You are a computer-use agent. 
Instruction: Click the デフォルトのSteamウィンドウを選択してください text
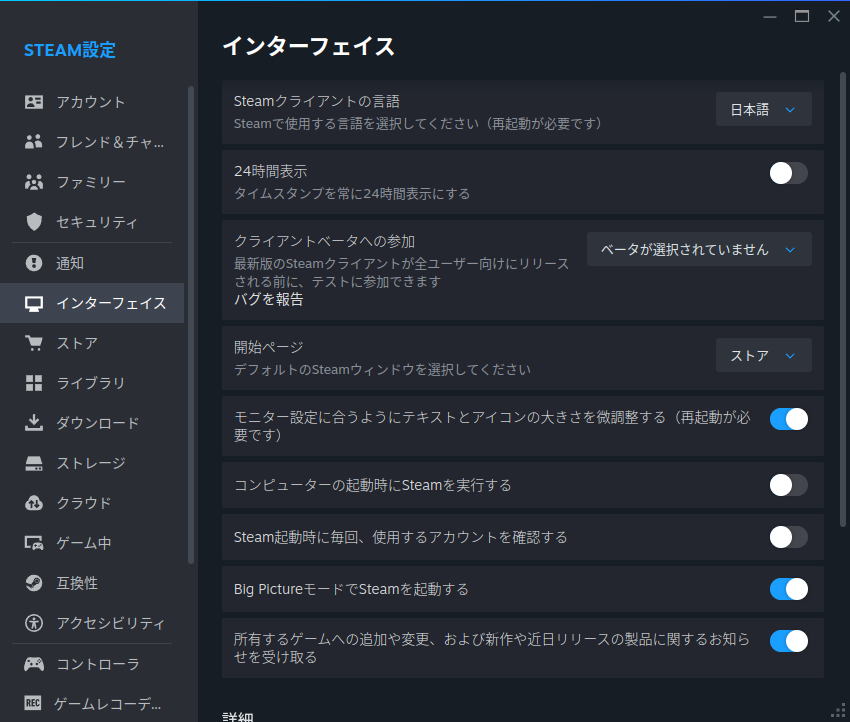coord(382,370)
